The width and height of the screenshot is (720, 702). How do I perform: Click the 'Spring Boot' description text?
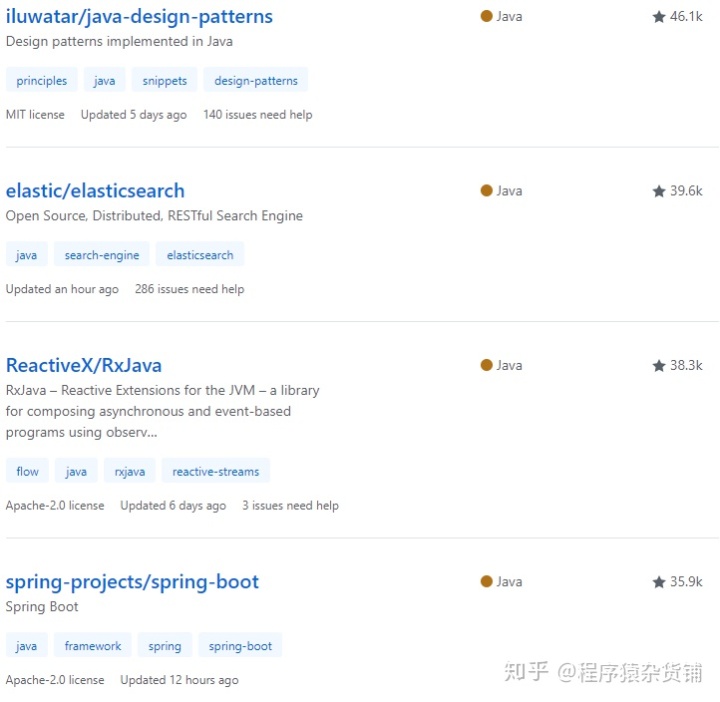click(x=42, y=607)
